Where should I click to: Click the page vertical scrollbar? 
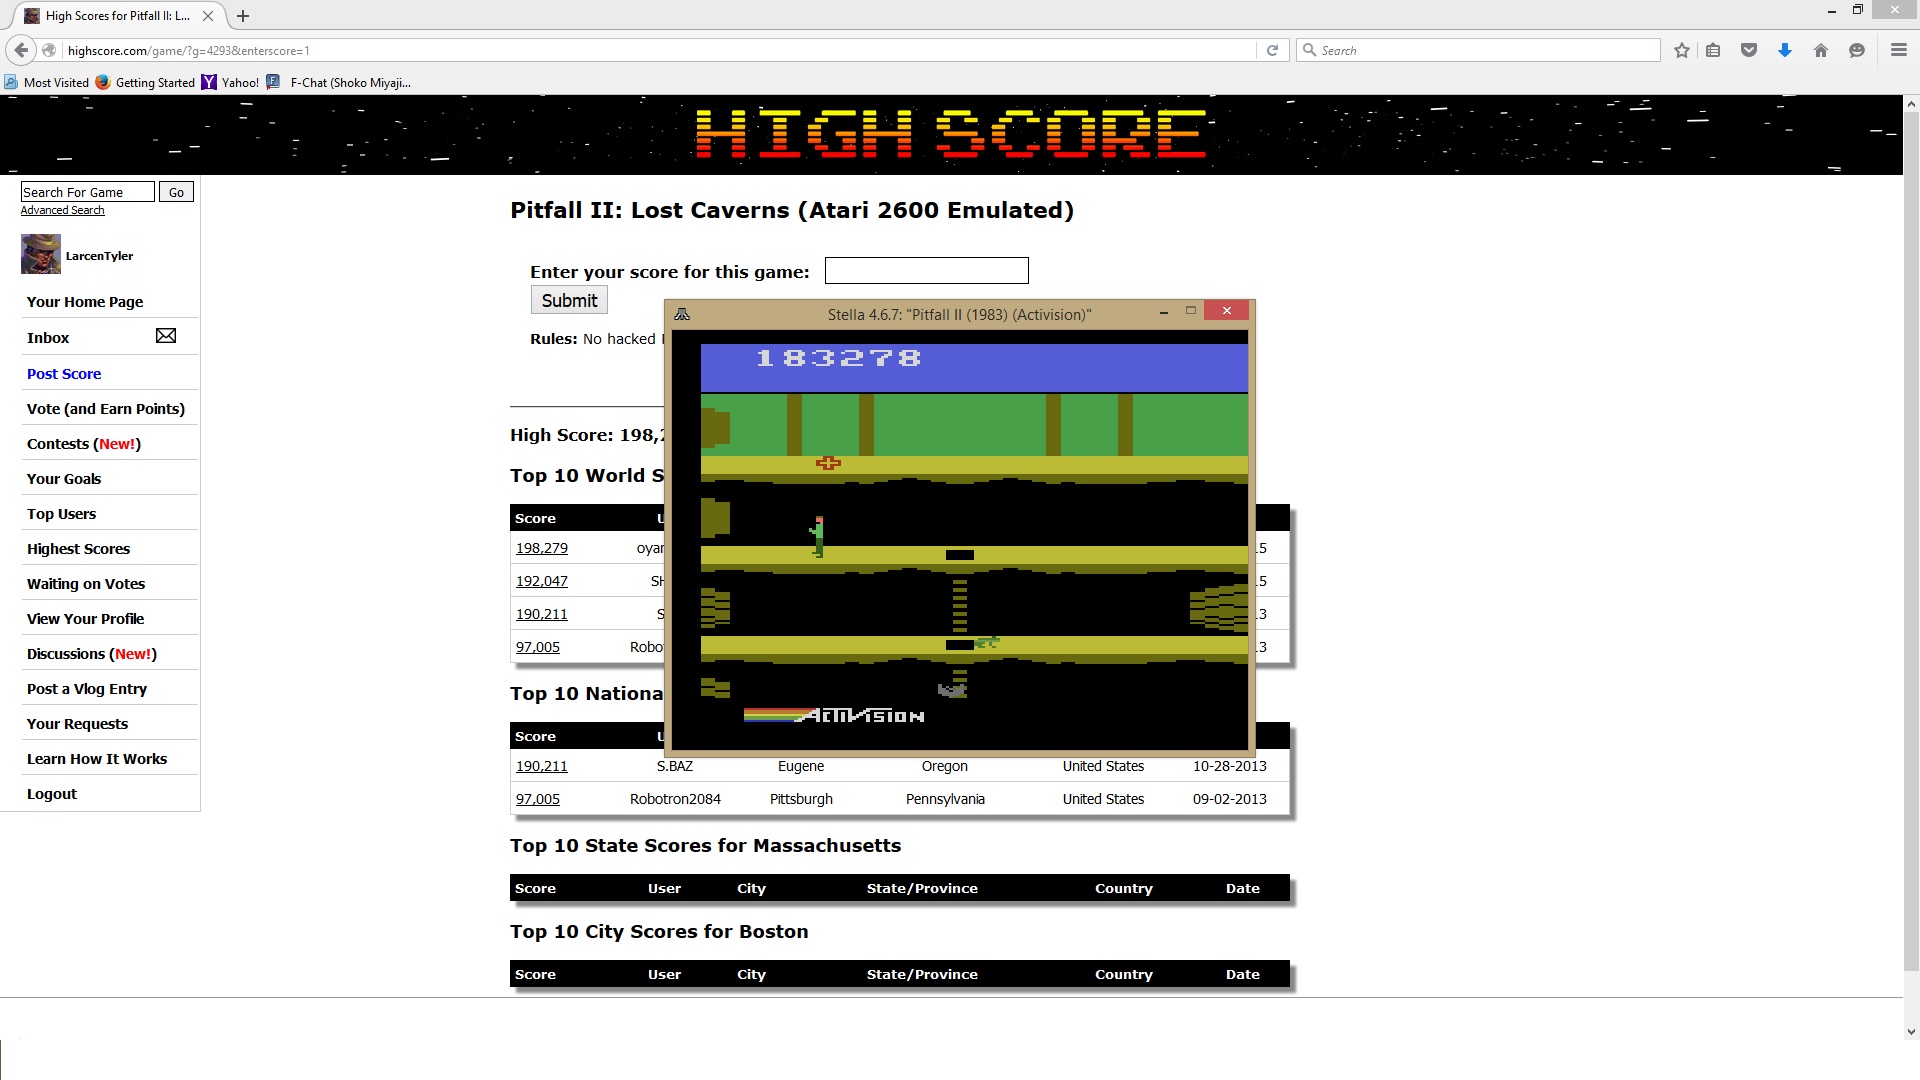click(1911, 540)
